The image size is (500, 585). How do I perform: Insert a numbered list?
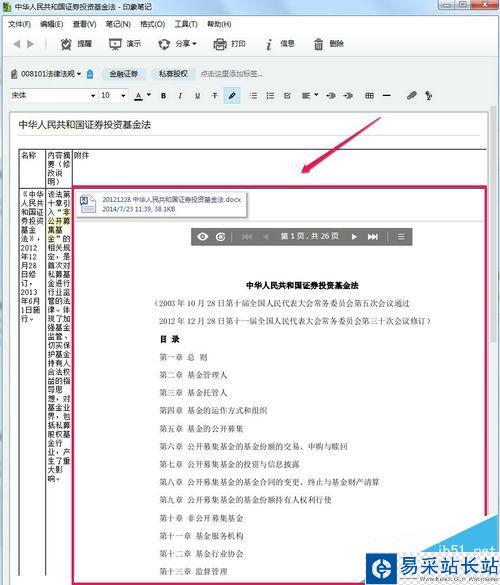(270, 96)
